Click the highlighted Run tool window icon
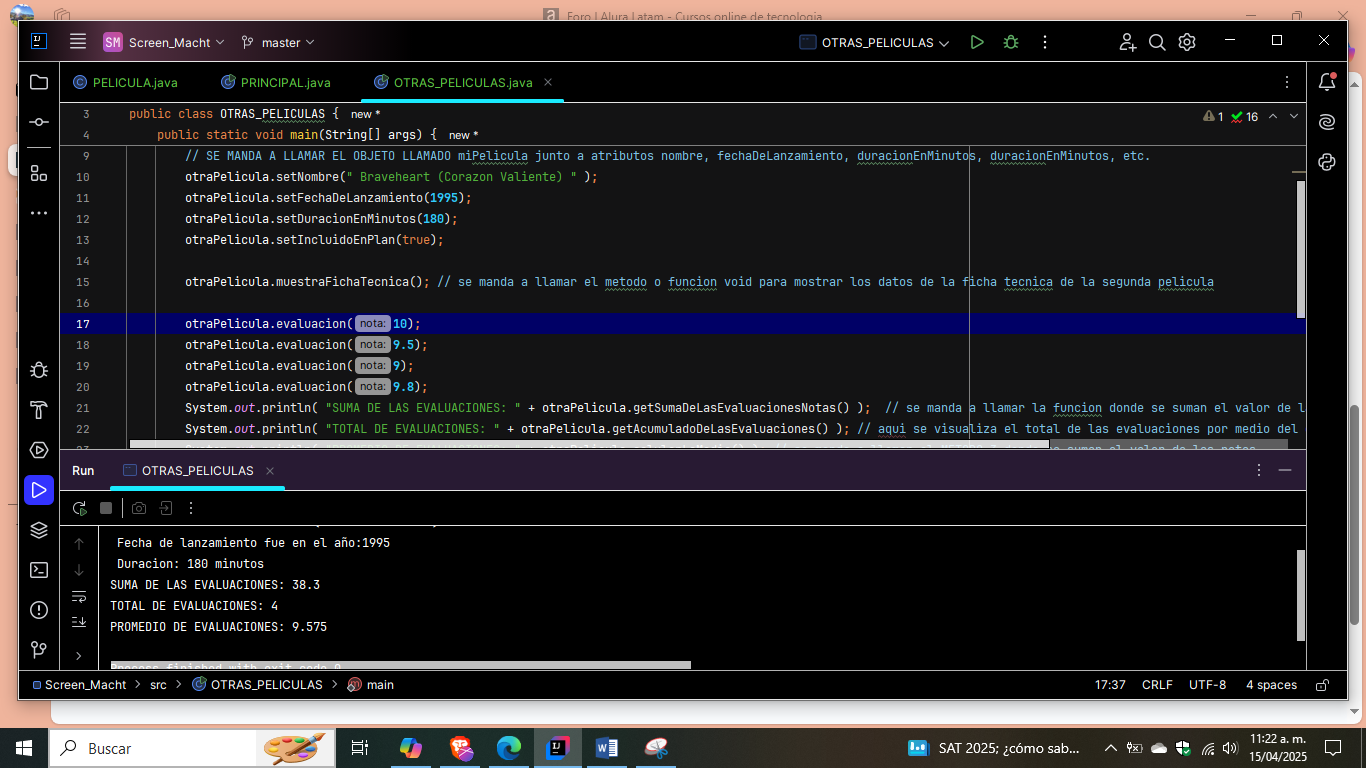This screenshot has height=768, width=1366. [39, 490]
